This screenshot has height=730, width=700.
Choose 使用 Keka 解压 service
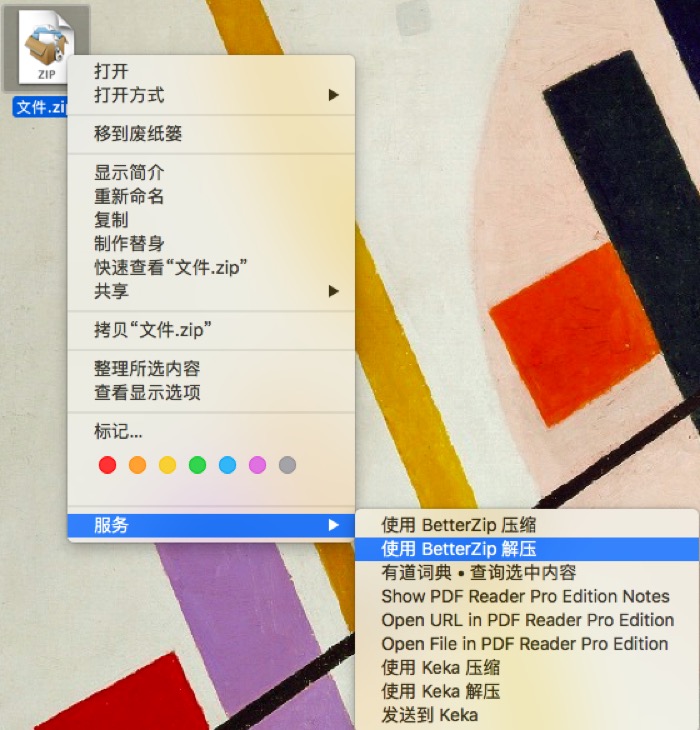click(x=440, y=692)
